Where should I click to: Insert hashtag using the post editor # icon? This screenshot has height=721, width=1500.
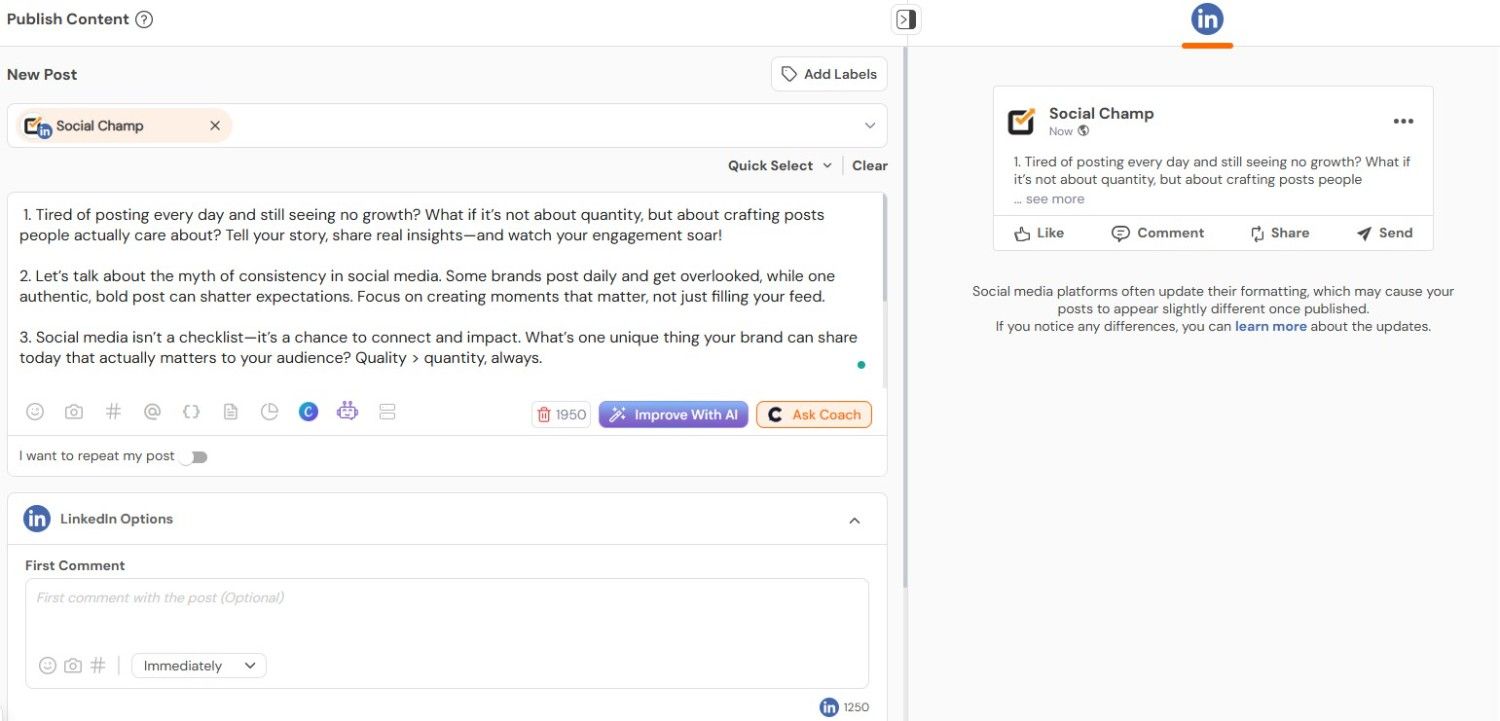pos(113,411)
